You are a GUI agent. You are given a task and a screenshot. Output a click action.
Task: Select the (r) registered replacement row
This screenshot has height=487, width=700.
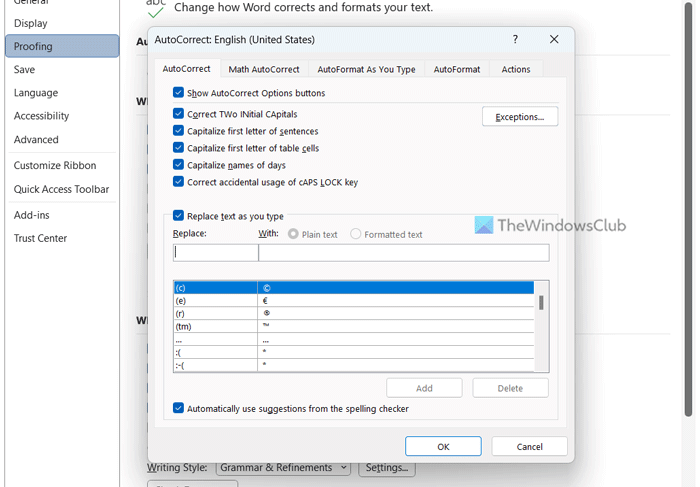[x=353, y=313]
